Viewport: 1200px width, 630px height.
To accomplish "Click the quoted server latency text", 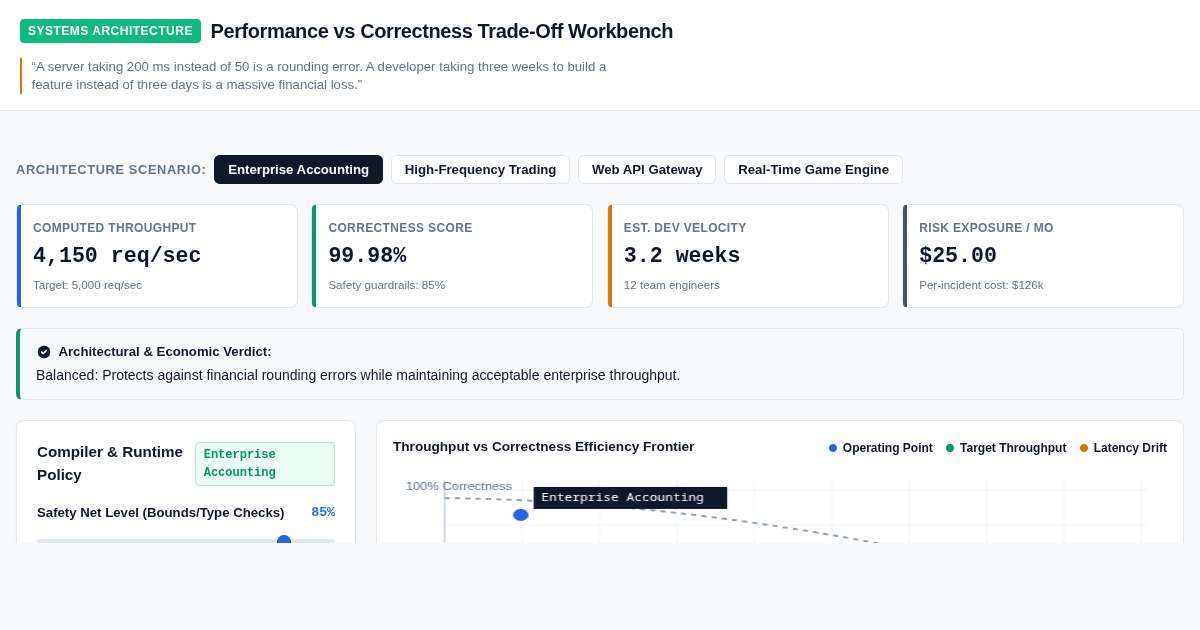I will [319, 76].
